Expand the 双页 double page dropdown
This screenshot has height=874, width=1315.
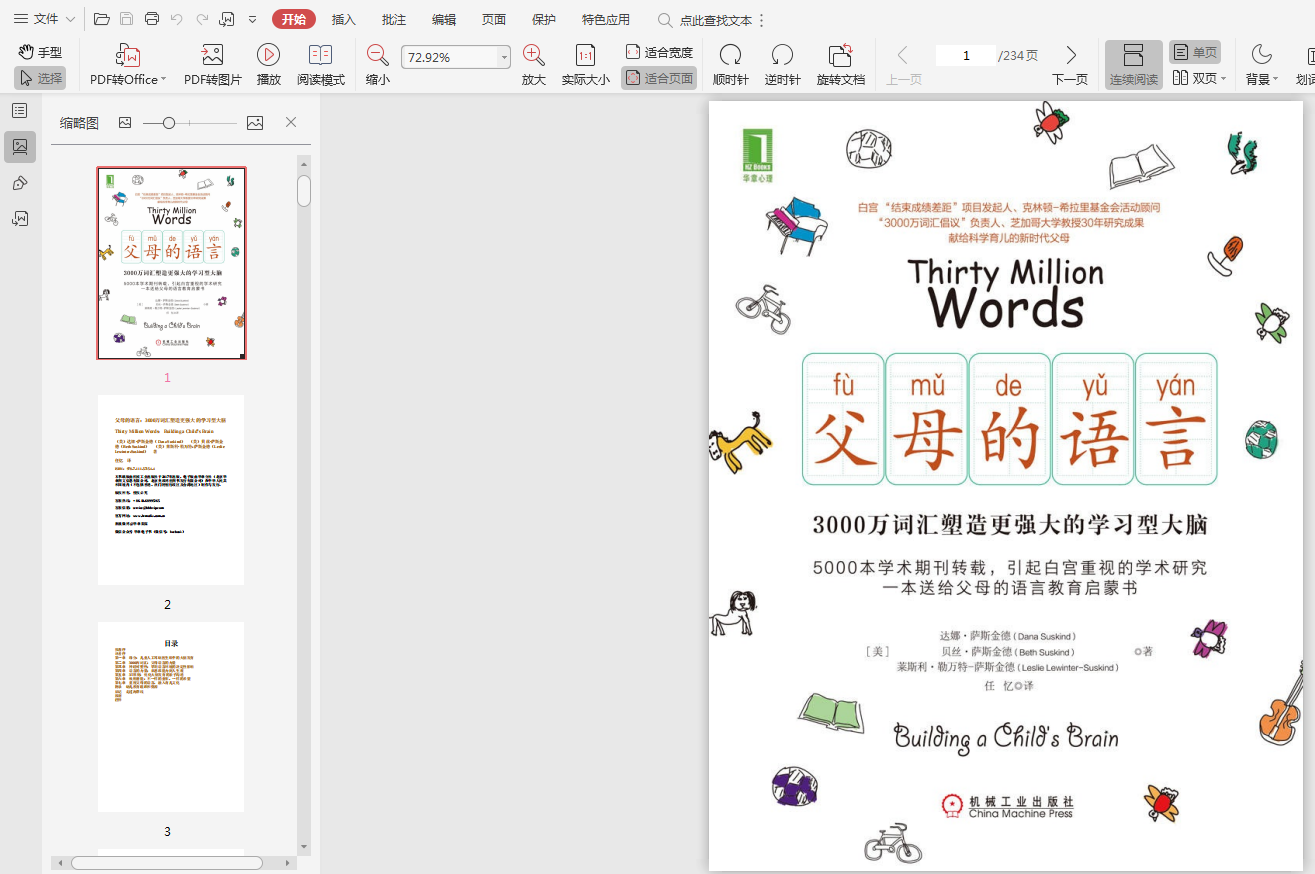(x=1223, y=78)
